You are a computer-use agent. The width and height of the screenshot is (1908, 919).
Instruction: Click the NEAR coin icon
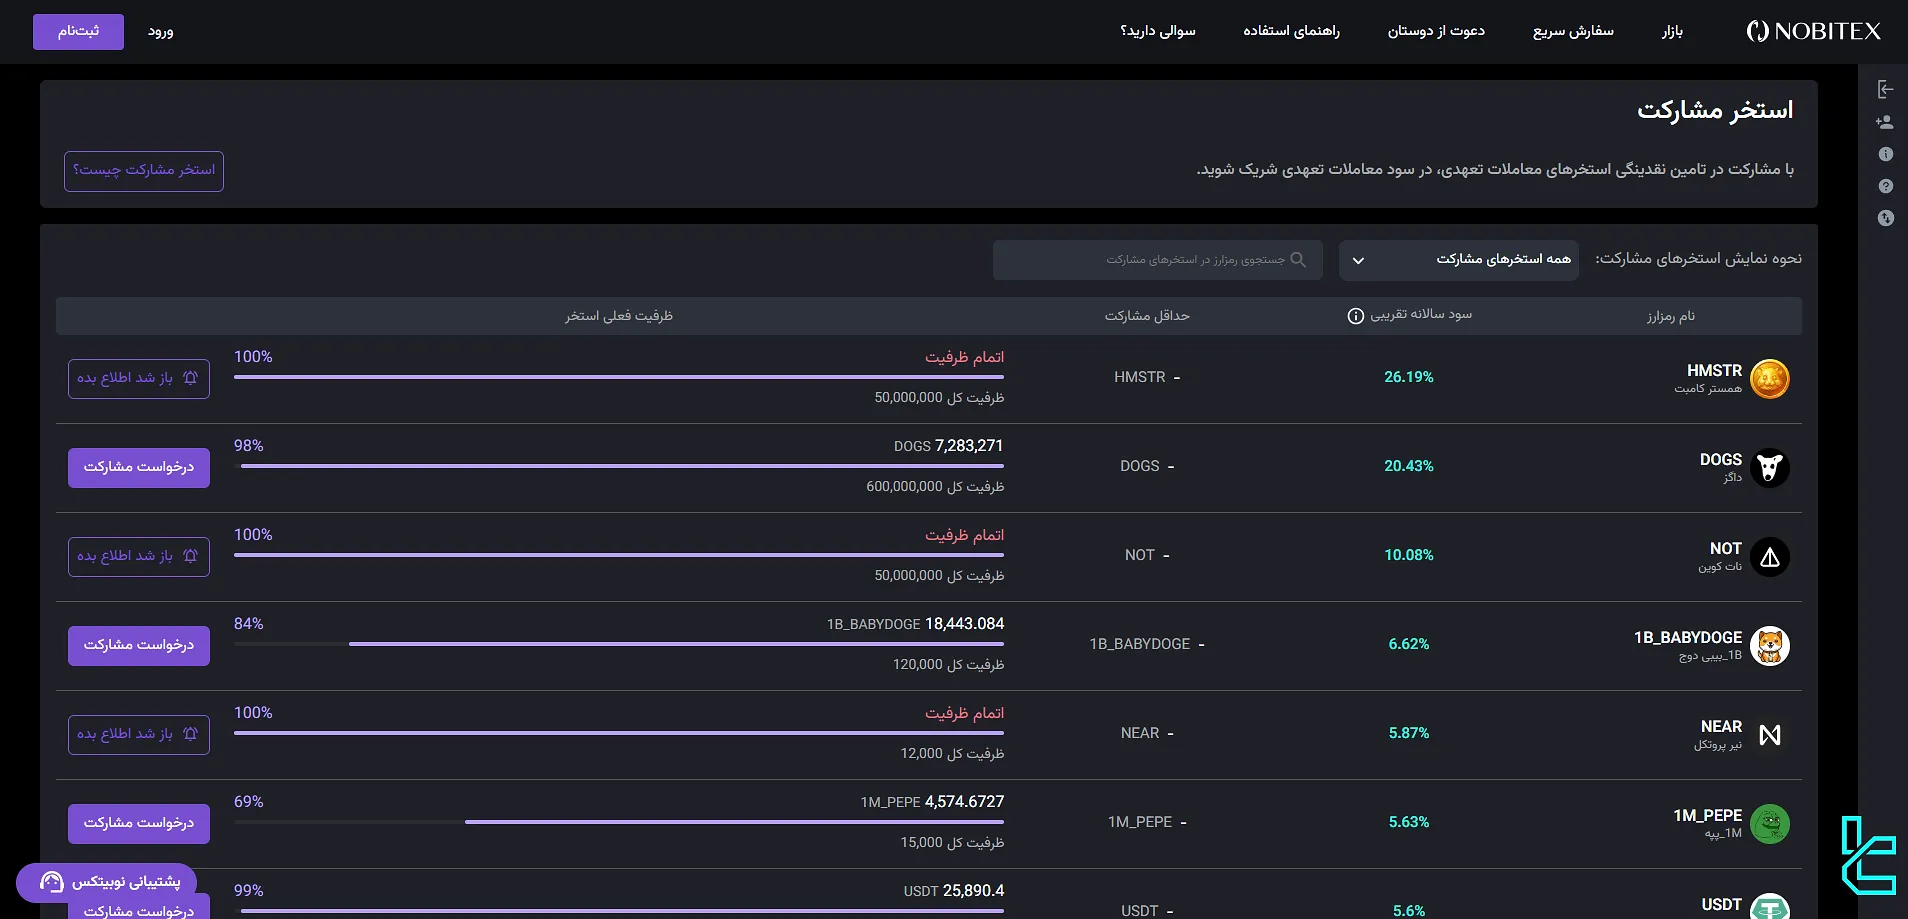click(1770, 735)
